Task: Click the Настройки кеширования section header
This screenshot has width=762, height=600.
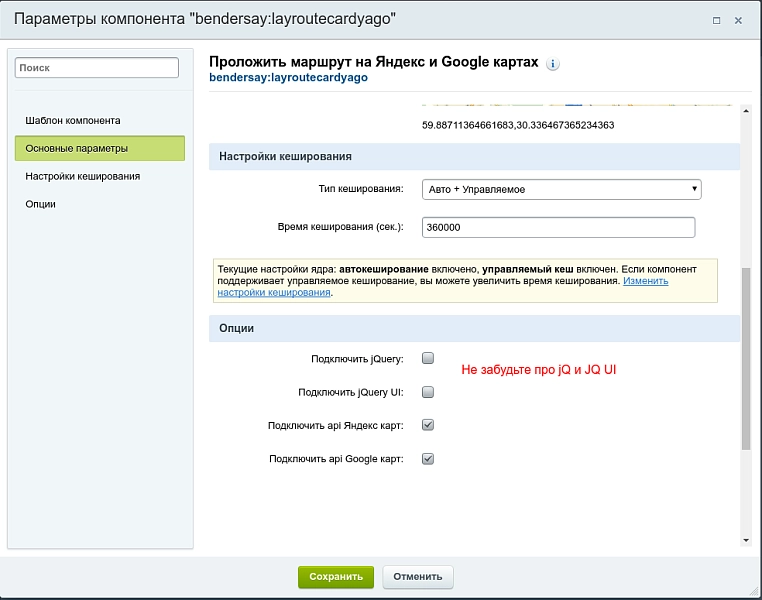Action: click(x=474, y=156)
